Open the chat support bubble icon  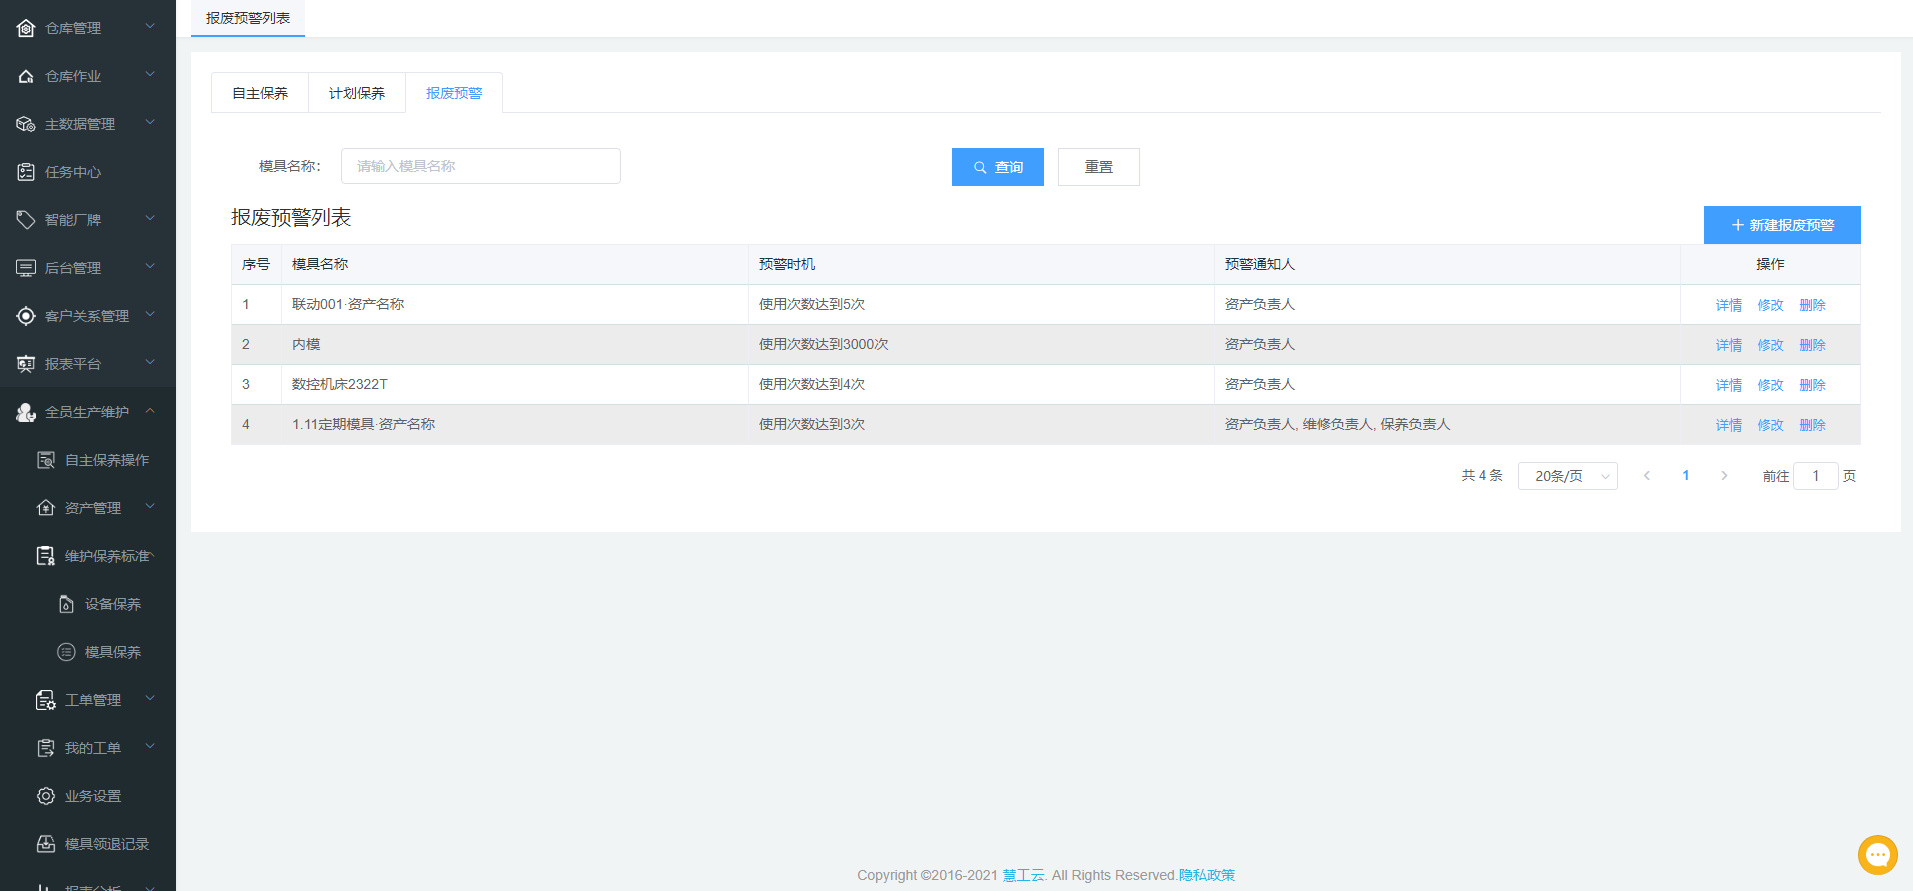(1877, 855)
